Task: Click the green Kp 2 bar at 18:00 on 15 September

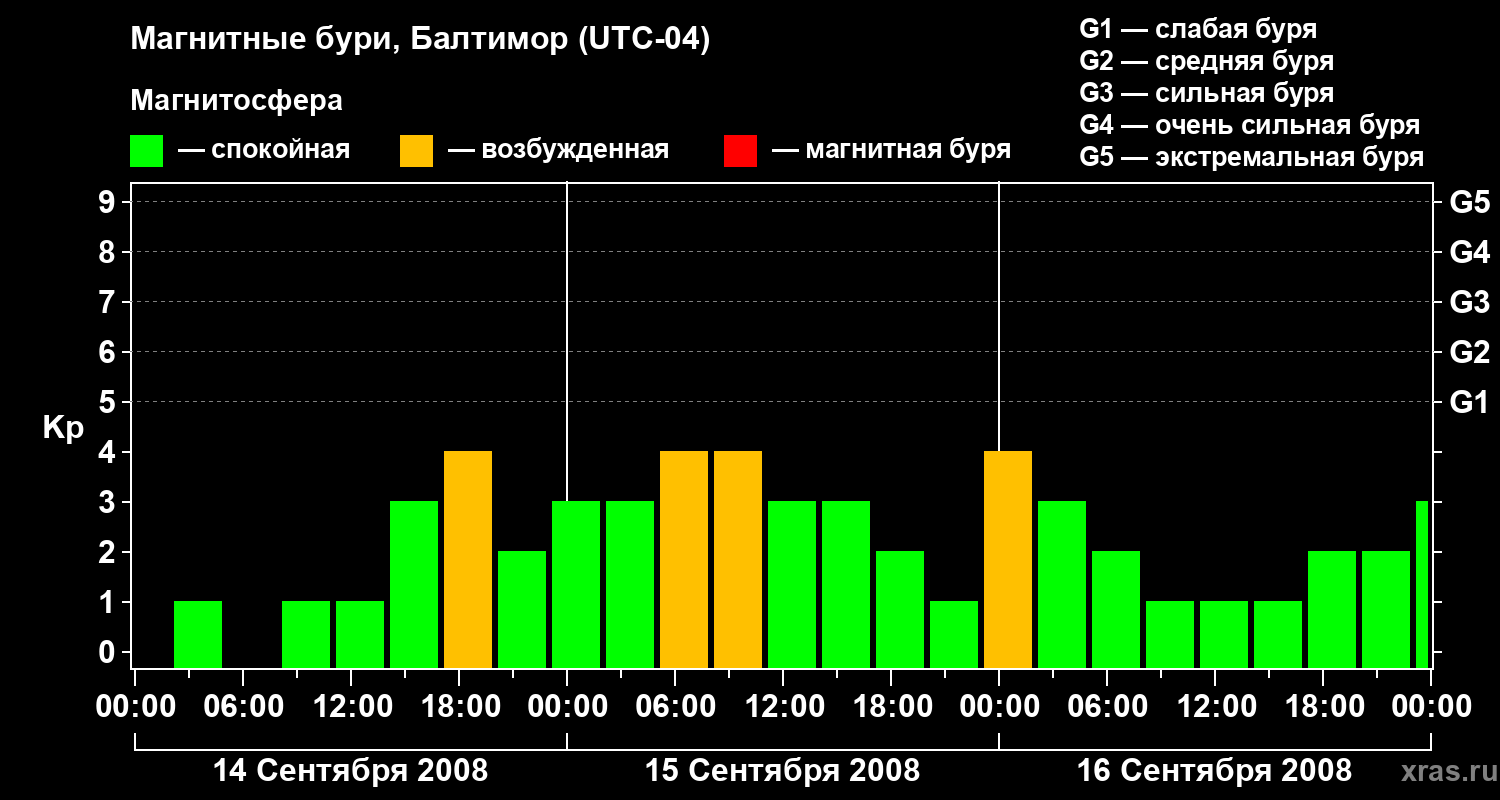Action: 900,609
